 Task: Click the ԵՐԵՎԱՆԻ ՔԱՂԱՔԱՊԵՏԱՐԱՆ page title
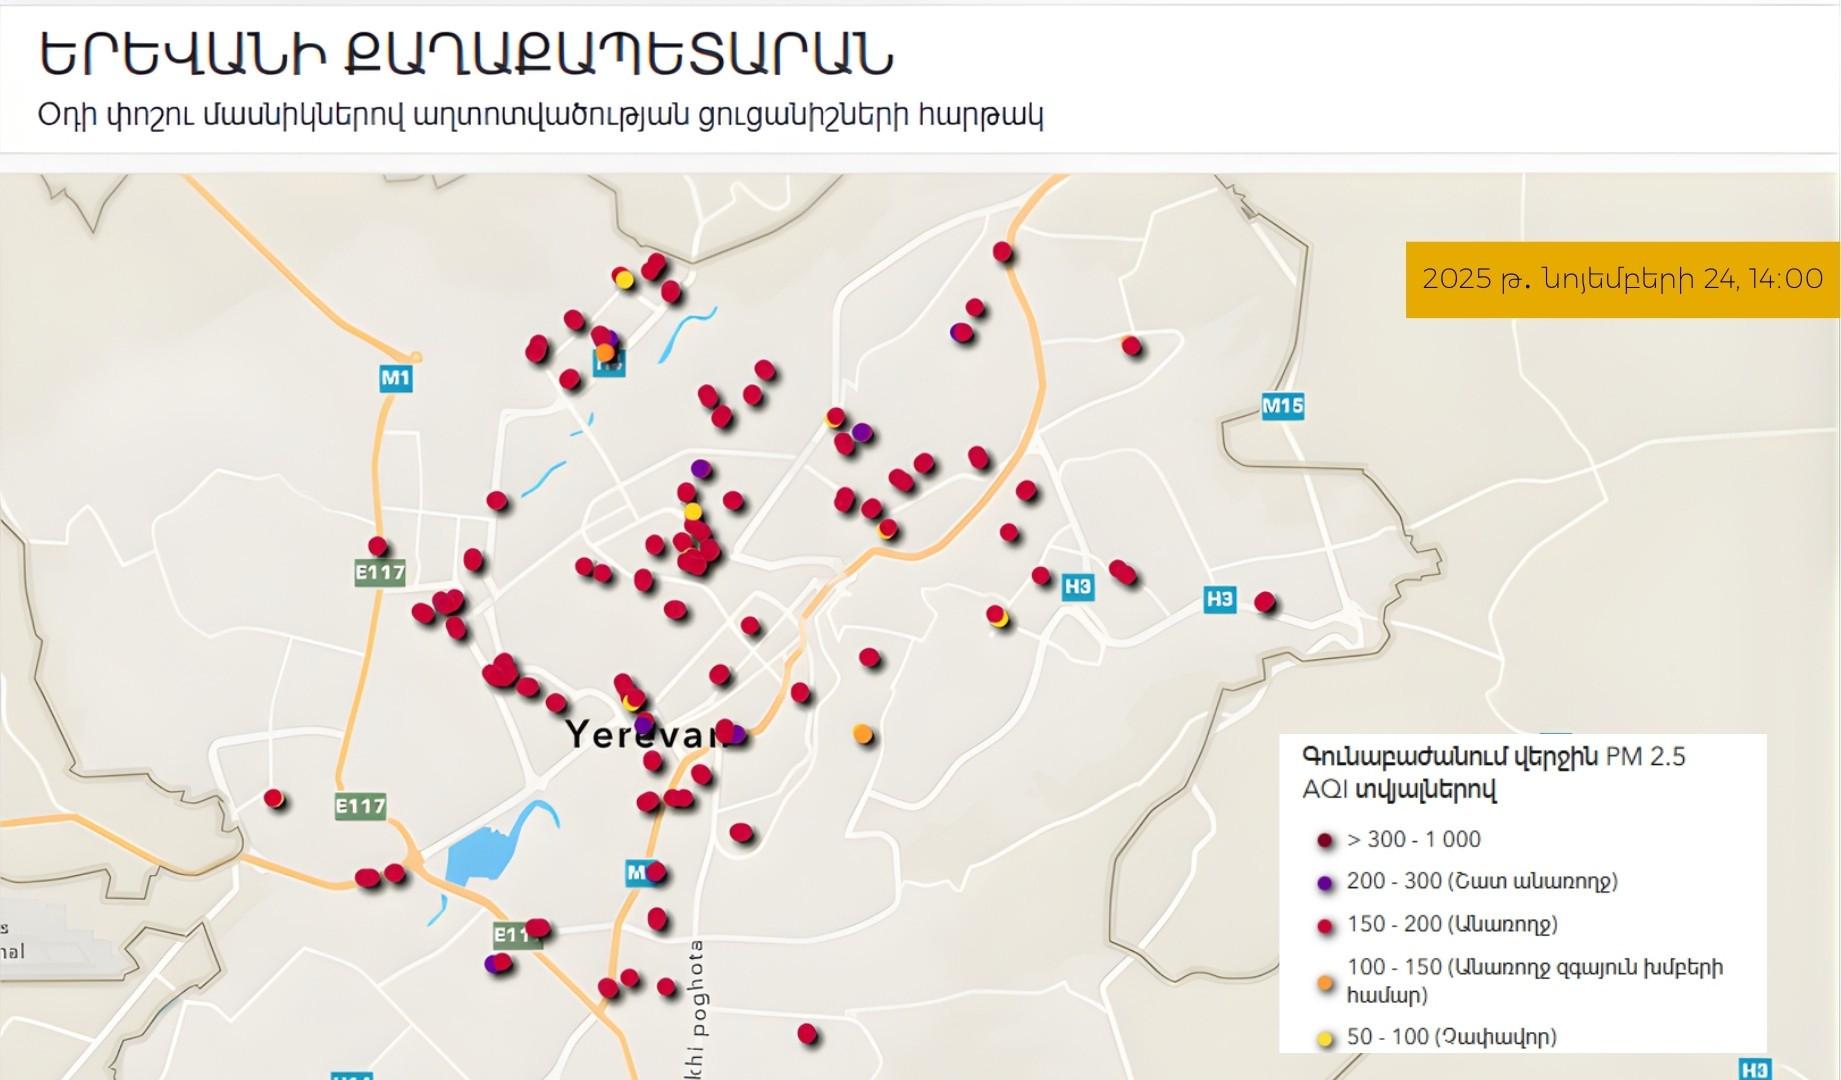point(466,55)
